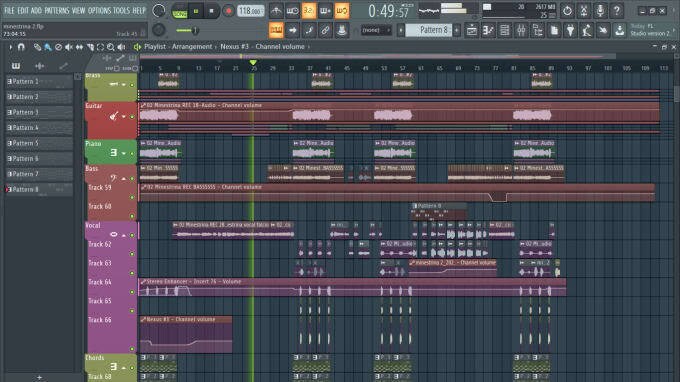680x382 pixels.
Task: Open the channel rack icon
Action: (504, 30)
